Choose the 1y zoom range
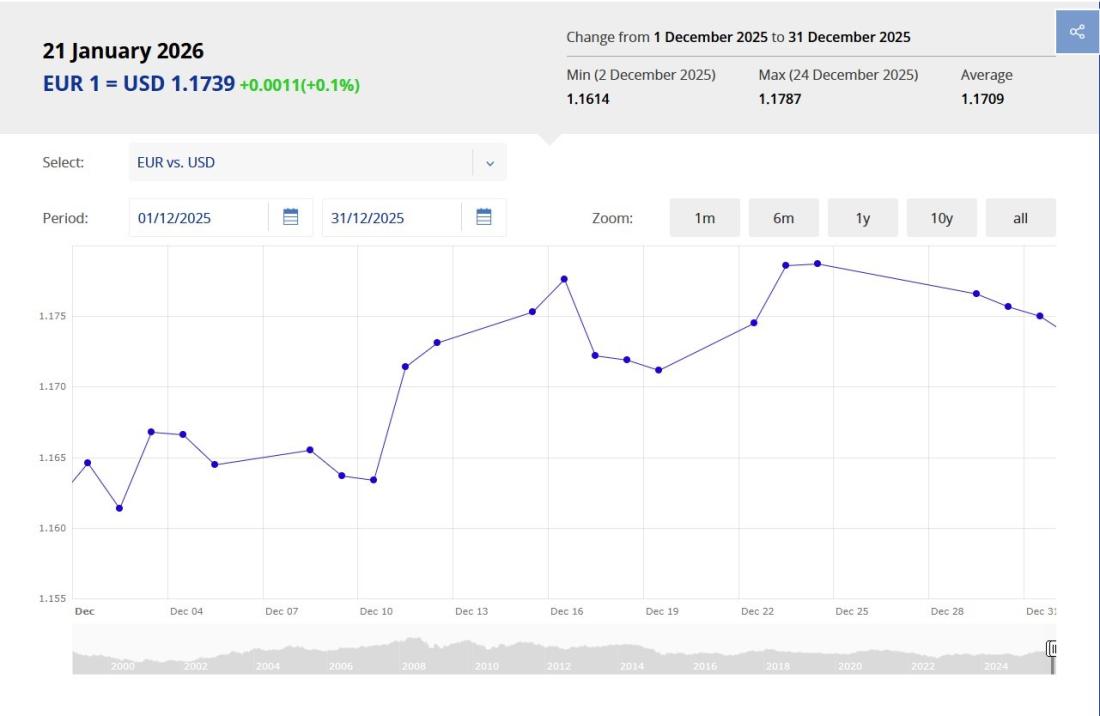 coord(862,218)
